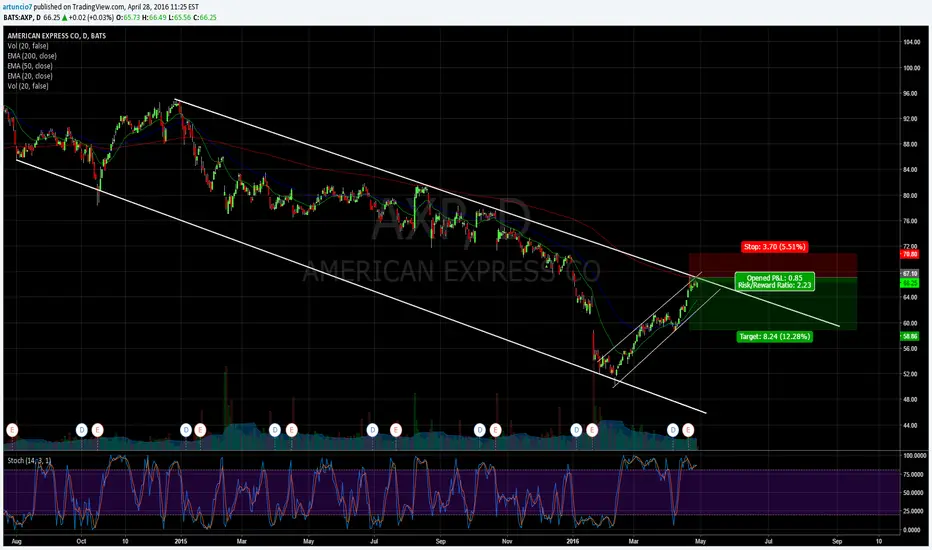Click the 104.00 price axis label
This screenshot has width=932, height=550.
click(911, 42)
